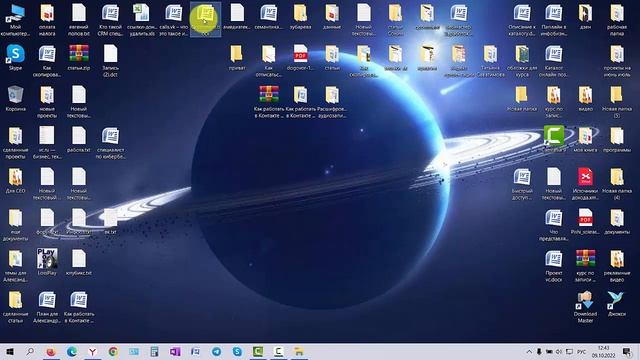
Task: Select the привет folder icon
Action: click(237, 57)
